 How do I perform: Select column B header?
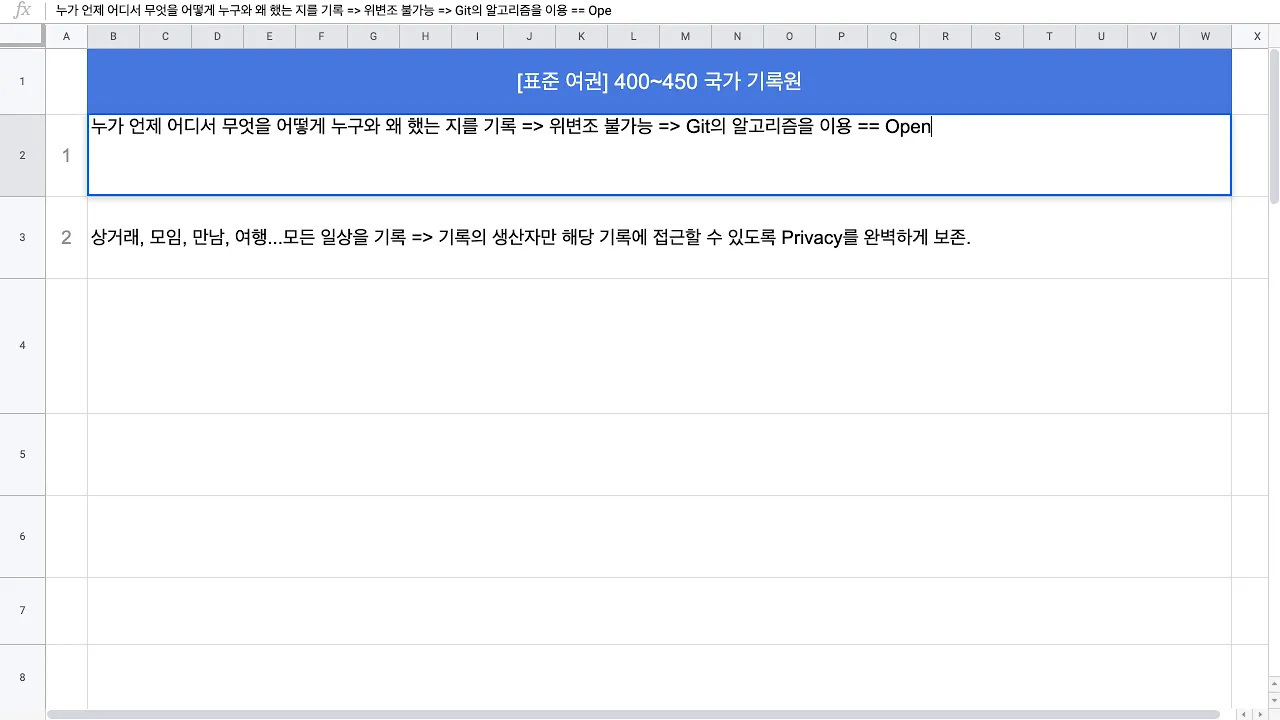point(113,36)
